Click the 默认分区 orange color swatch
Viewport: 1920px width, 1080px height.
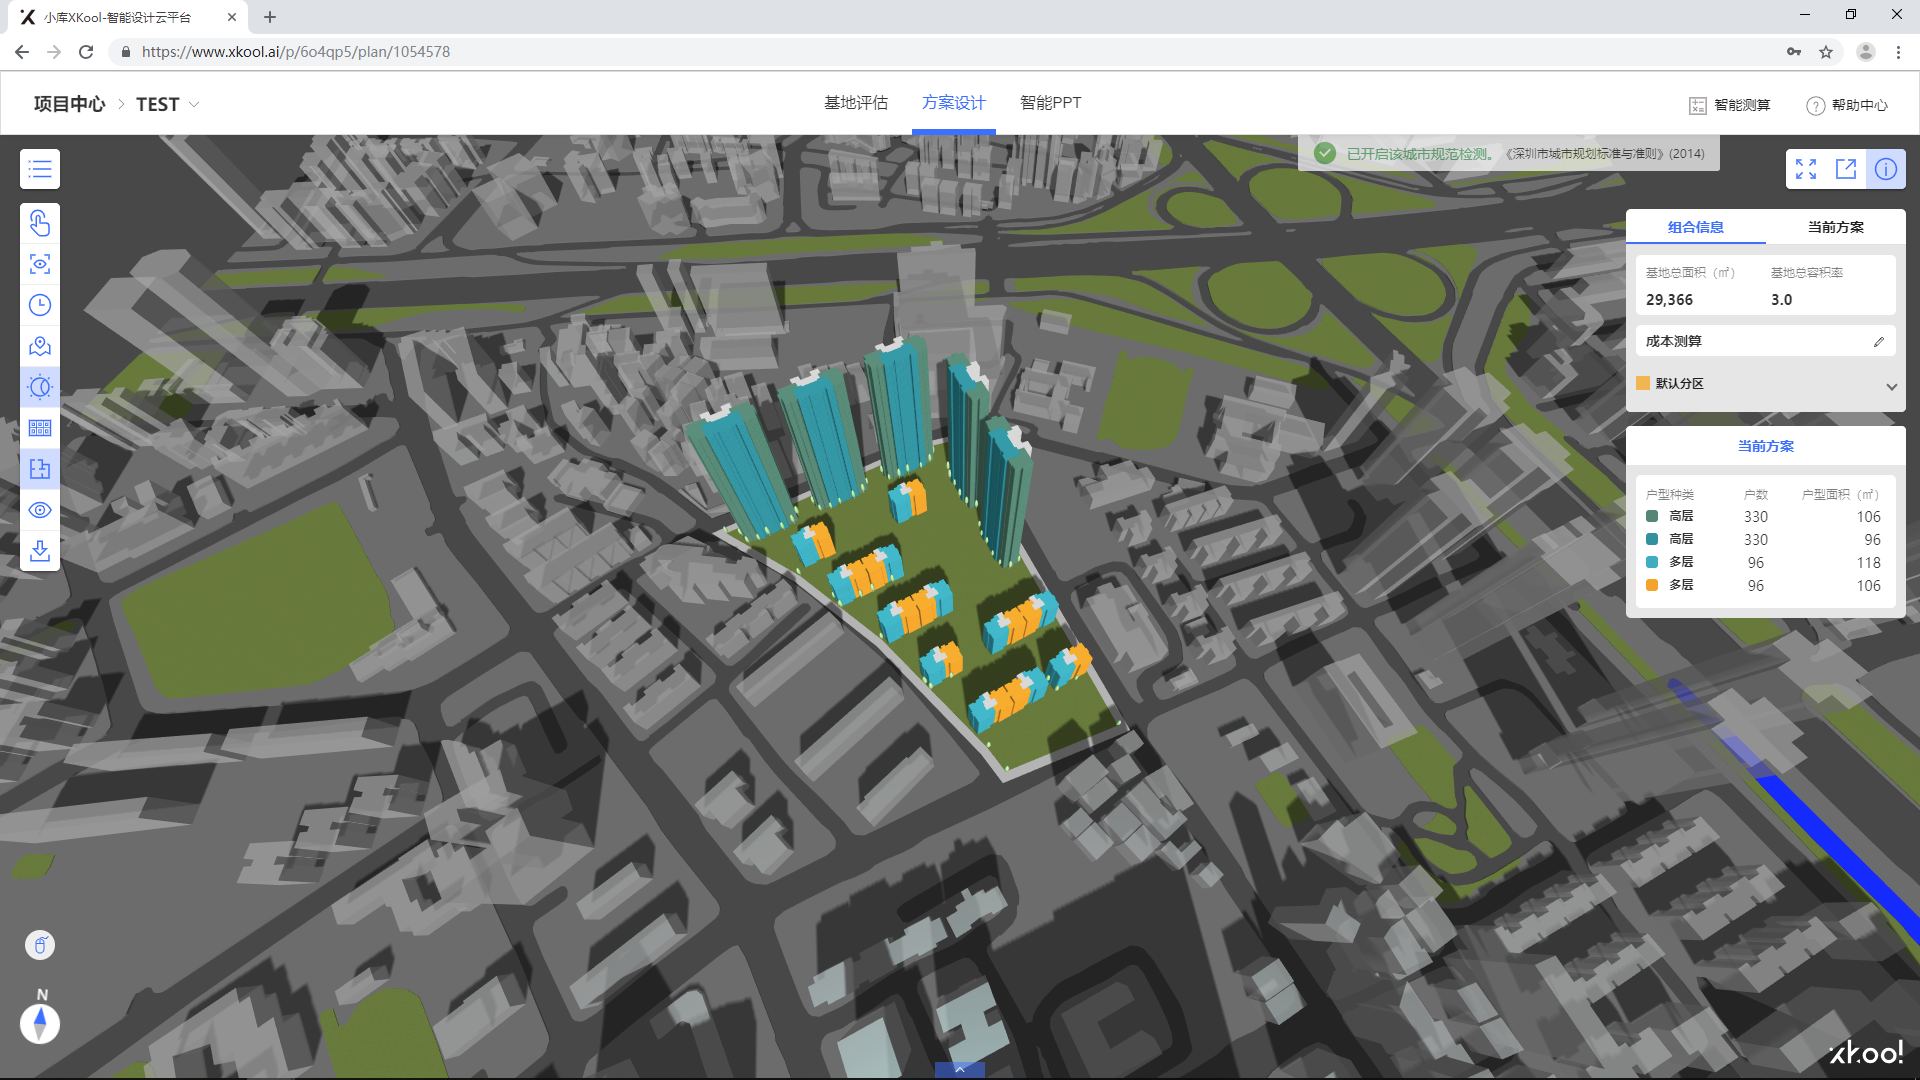pyautogui.click(x=1643, y=383)
